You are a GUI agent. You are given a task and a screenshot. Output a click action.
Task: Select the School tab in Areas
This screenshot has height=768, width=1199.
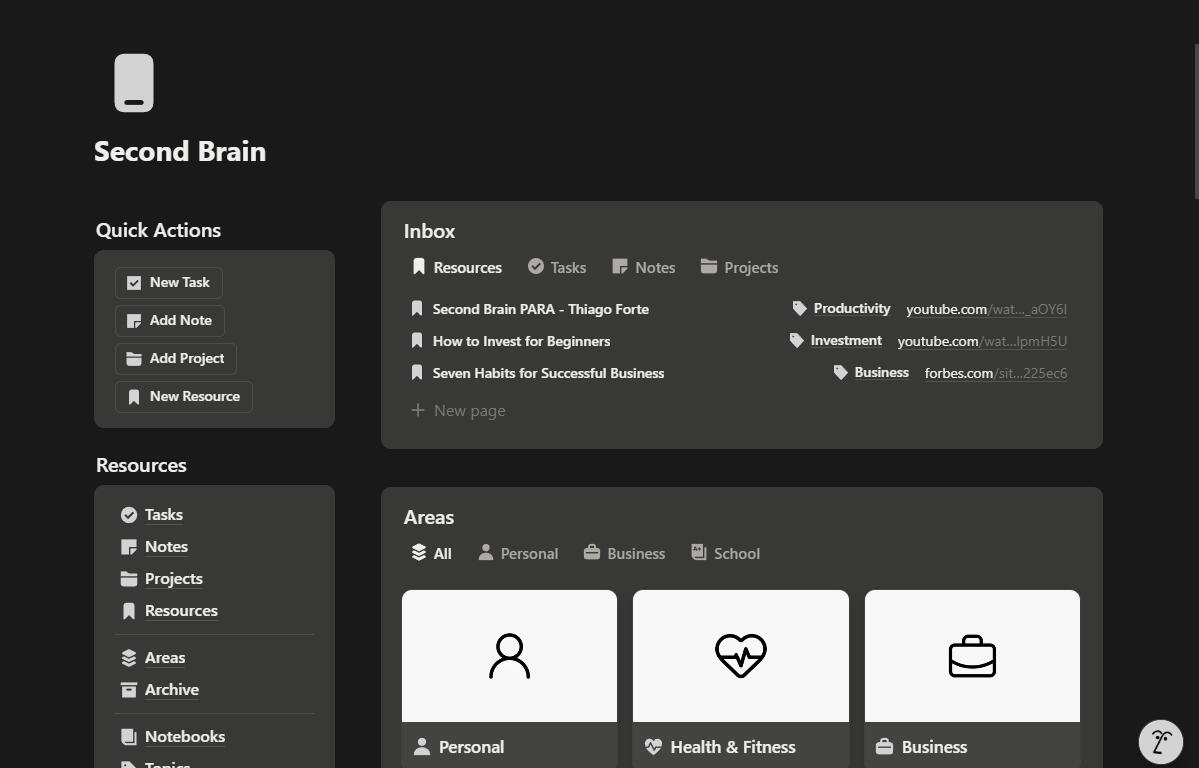726,554
